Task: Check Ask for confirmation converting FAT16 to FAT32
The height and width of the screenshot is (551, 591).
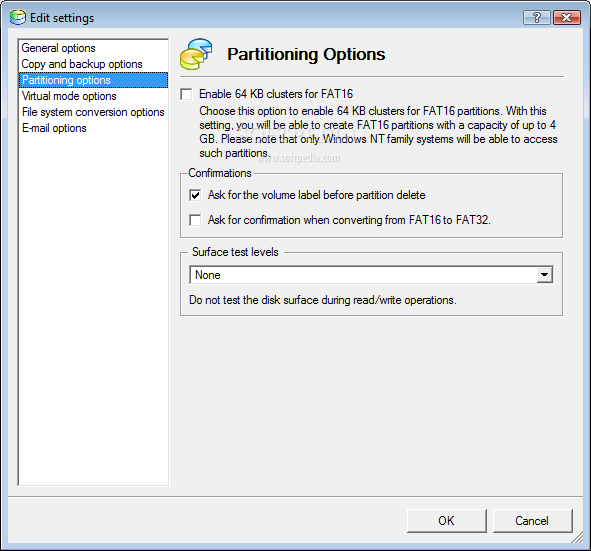Action: pyautogui.click(x=195, y=220)
